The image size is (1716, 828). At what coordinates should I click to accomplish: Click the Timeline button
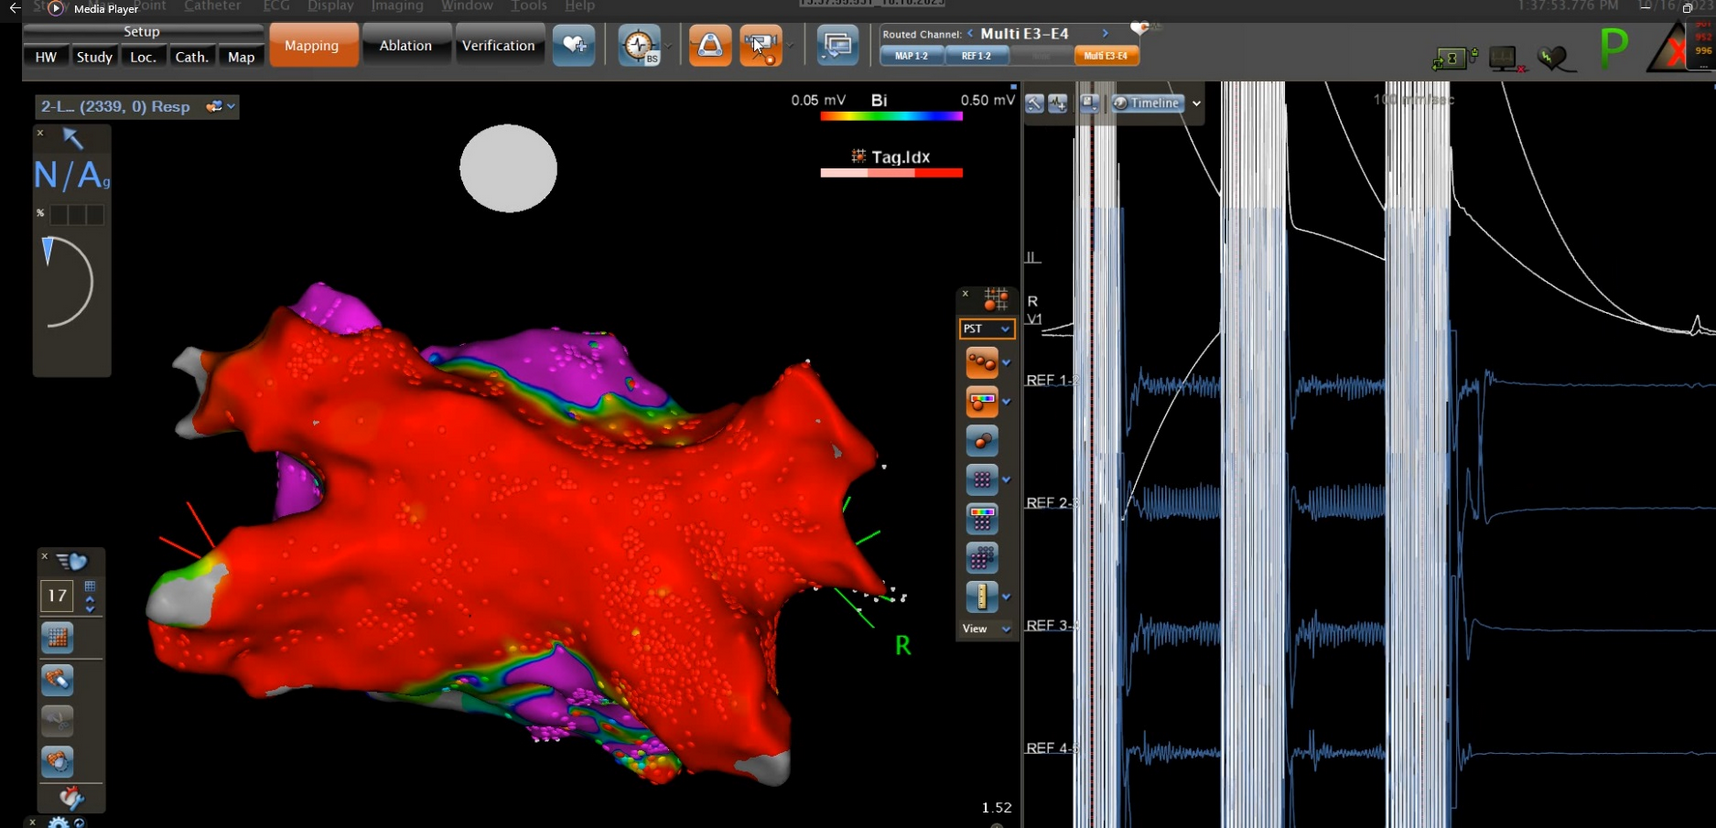[x=1147, y=103]
